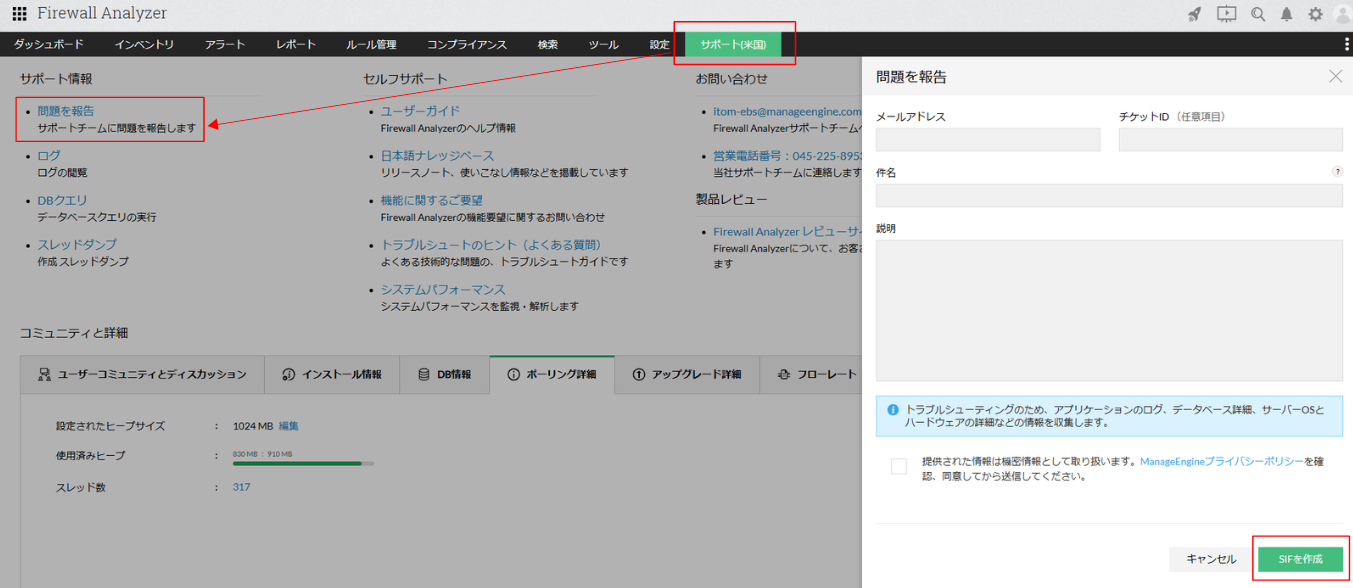Open the ダッシュボード menu item
The image size is (1353, 588).
coord(49,45)
